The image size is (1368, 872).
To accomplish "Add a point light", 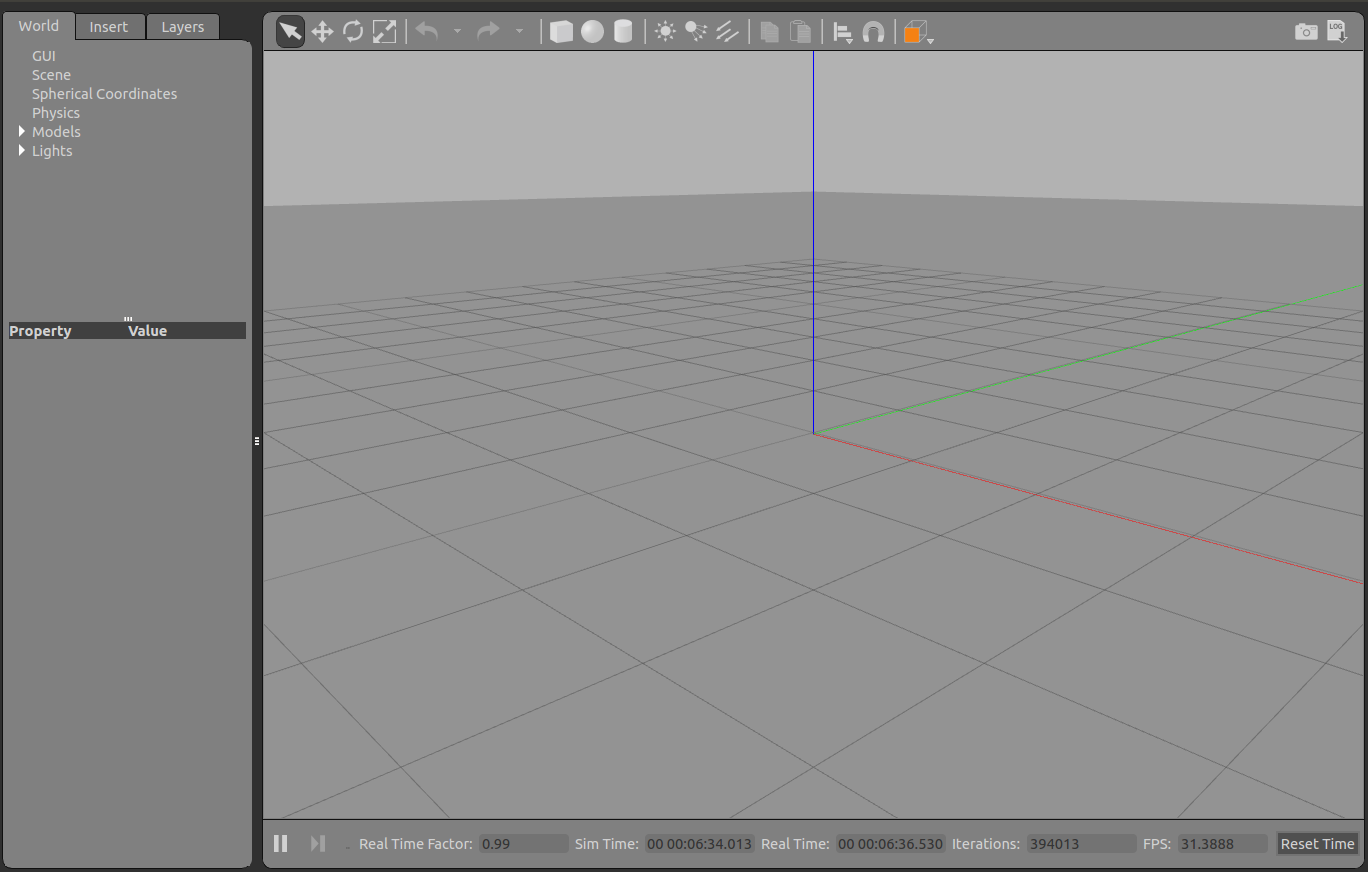I will click(665, 32).
